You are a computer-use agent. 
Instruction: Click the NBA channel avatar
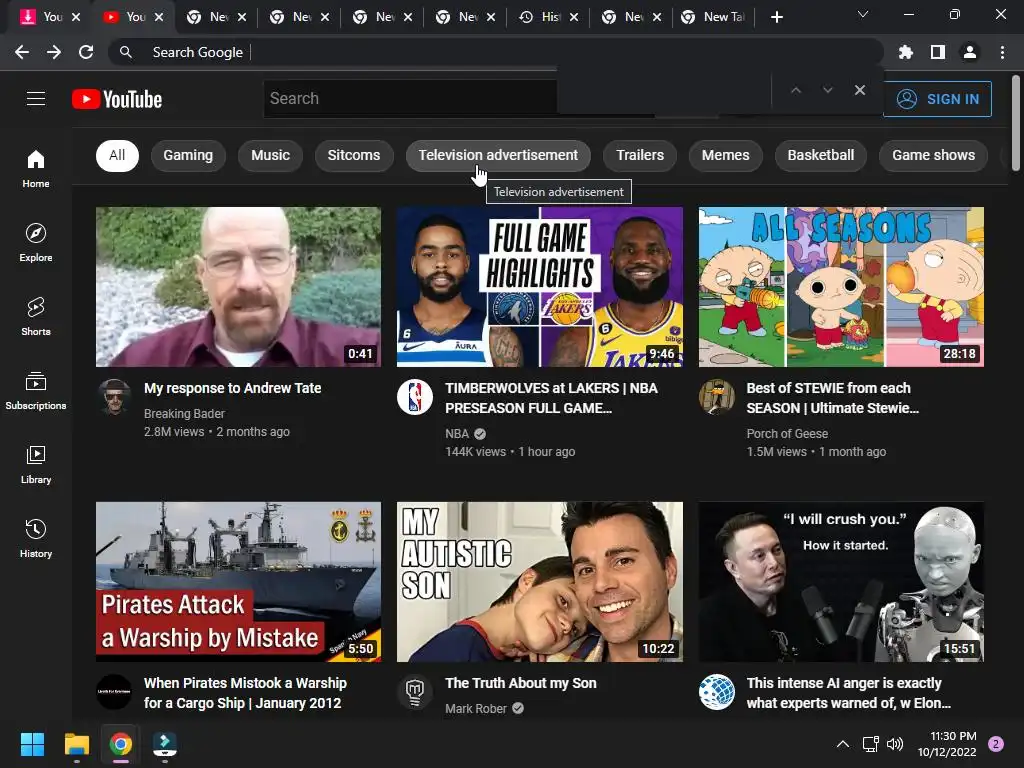point(415,396)
